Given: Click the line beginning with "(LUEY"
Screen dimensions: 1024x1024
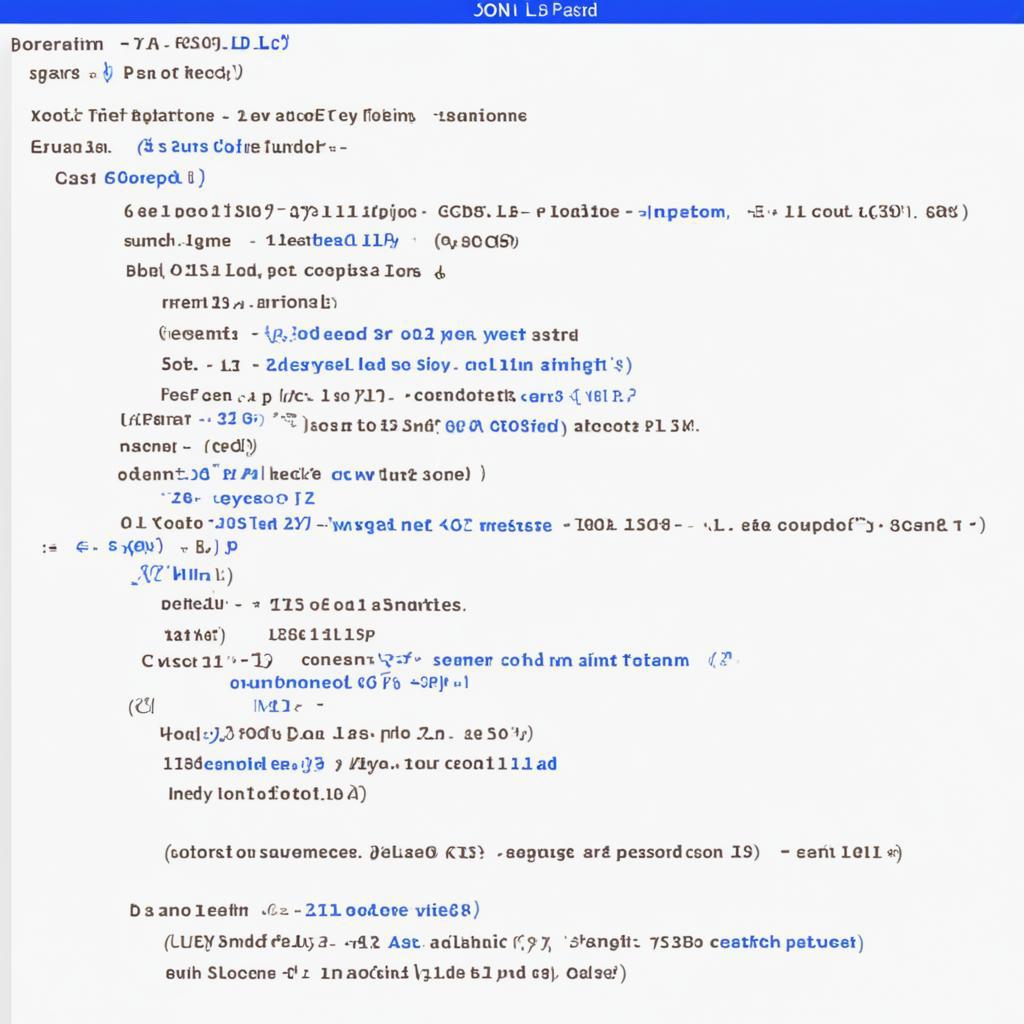Looking at the screenshot, I should tap(513, 942).
